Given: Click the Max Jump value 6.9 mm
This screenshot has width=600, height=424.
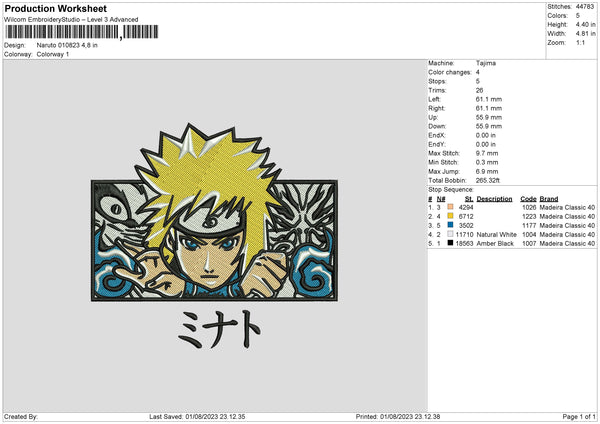Looking at the screenshot, I should (x=487, y=171).
